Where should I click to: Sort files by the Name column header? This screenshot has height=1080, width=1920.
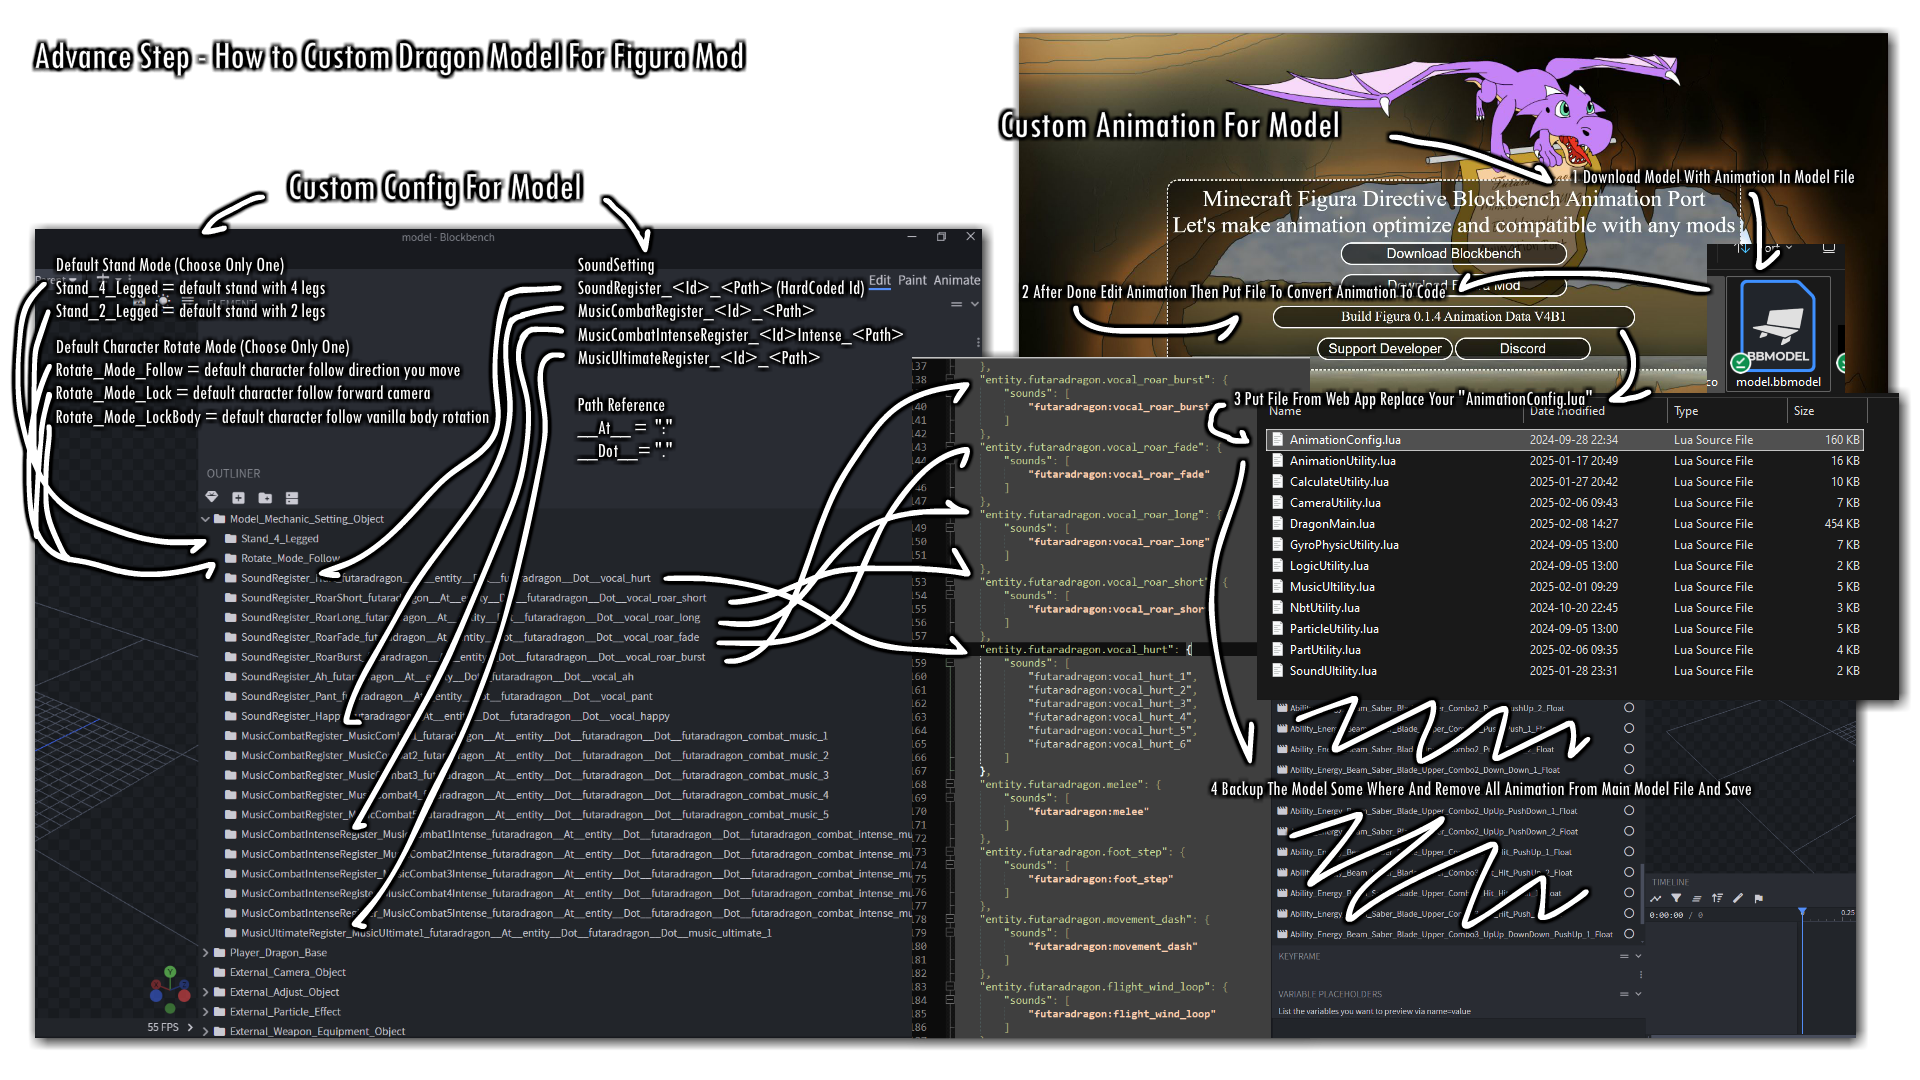coord(1285,411)
